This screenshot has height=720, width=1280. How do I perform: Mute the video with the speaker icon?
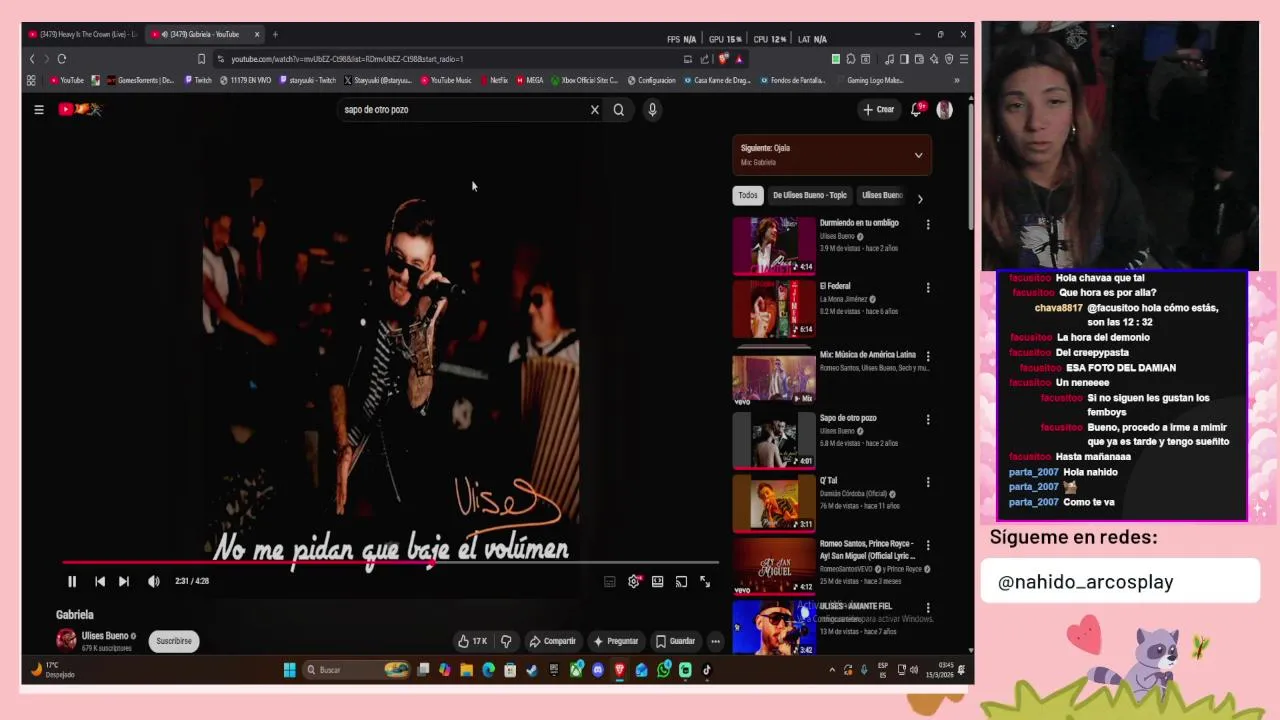point(153,581)
